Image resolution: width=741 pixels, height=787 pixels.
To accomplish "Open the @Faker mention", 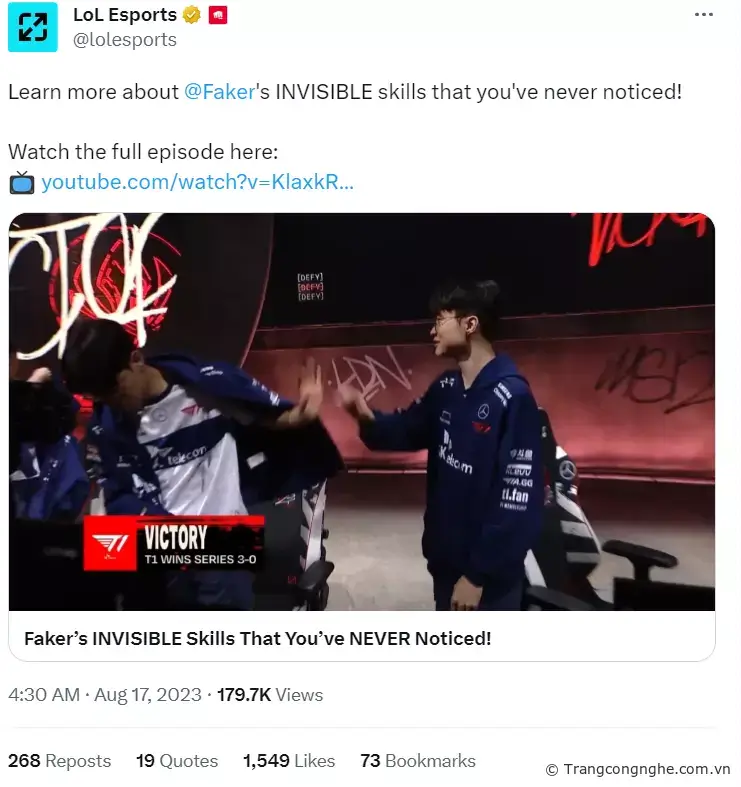I will coord(220,92).
